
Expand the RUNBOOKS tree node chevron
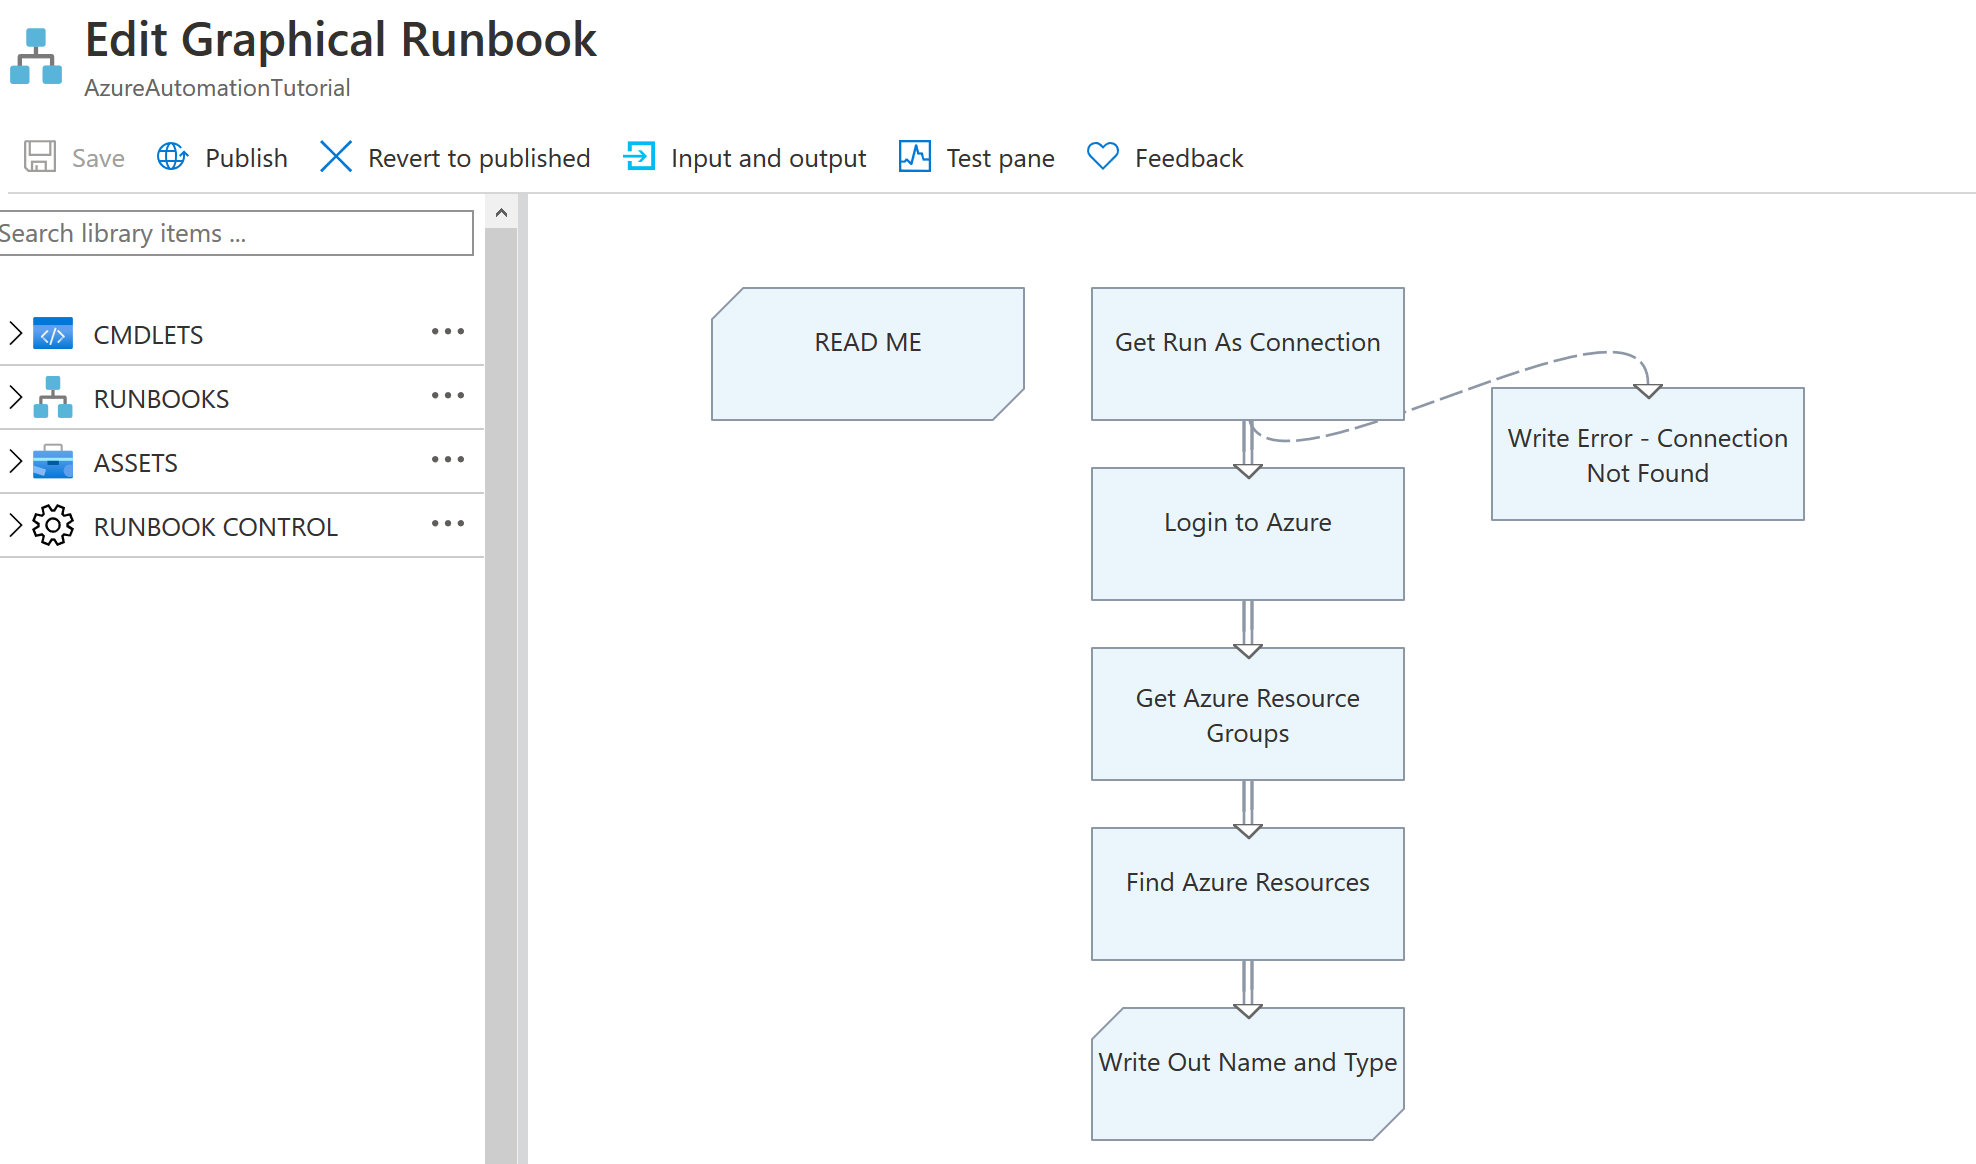[x=15, y=398]
